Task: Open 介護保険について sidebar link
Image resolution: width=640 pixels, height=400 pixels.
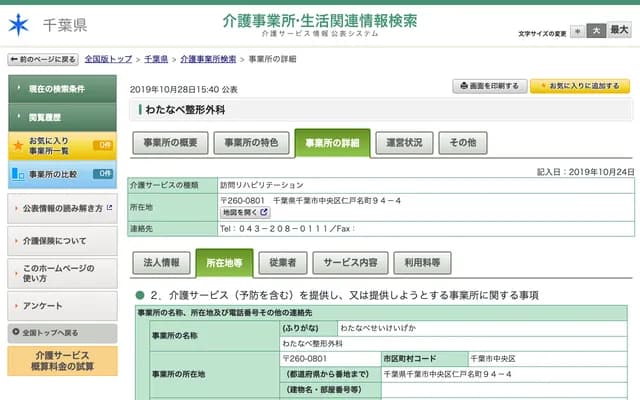Action: 62,241
